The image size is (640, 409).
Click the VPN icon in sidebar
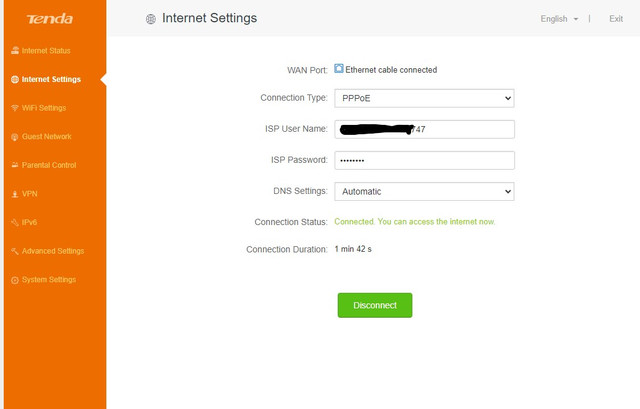click(15, 194)
